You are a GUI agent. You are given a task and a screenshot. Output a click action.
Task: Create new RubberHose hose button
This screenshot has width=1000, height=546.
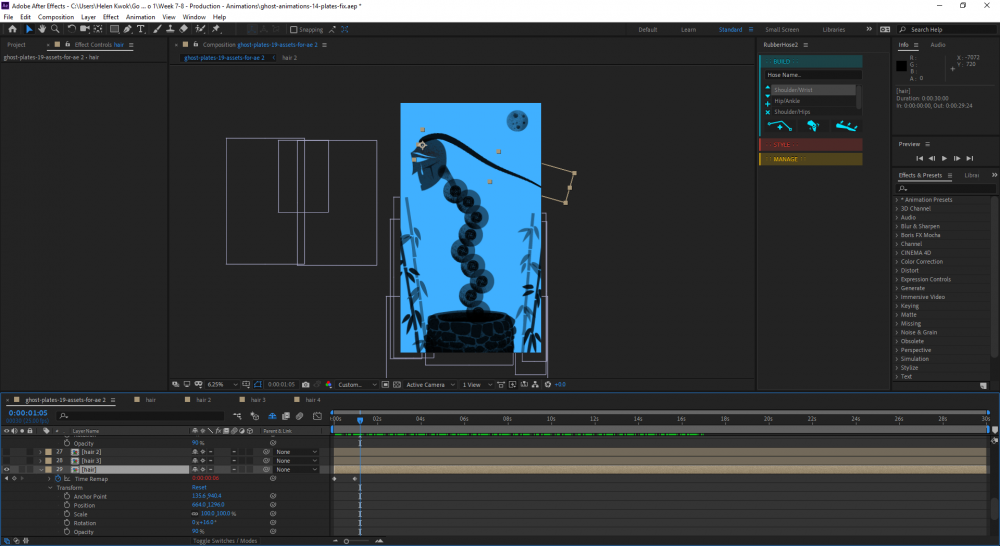tap(780, 126)
